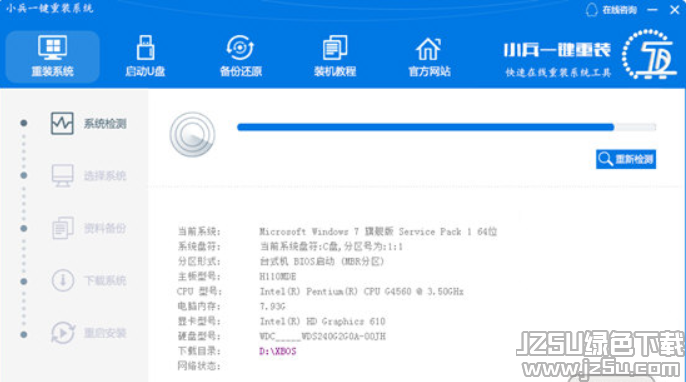
Task: Click the 台式机 BIOS启动 partition format text
Action: click(x=322, y=262)
